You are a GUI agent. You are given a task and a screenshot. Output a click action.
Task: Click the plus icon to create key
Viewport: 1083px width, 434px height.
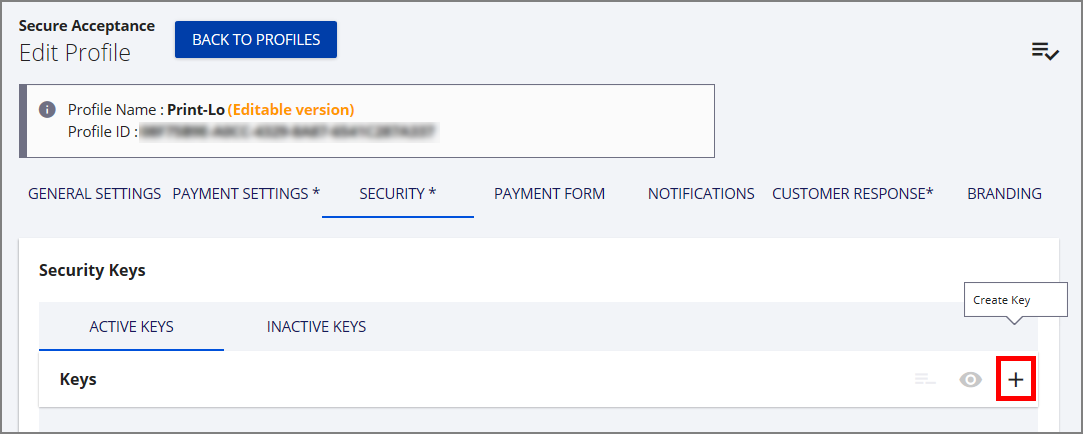pyautogui.click(x=1016, y=380)
